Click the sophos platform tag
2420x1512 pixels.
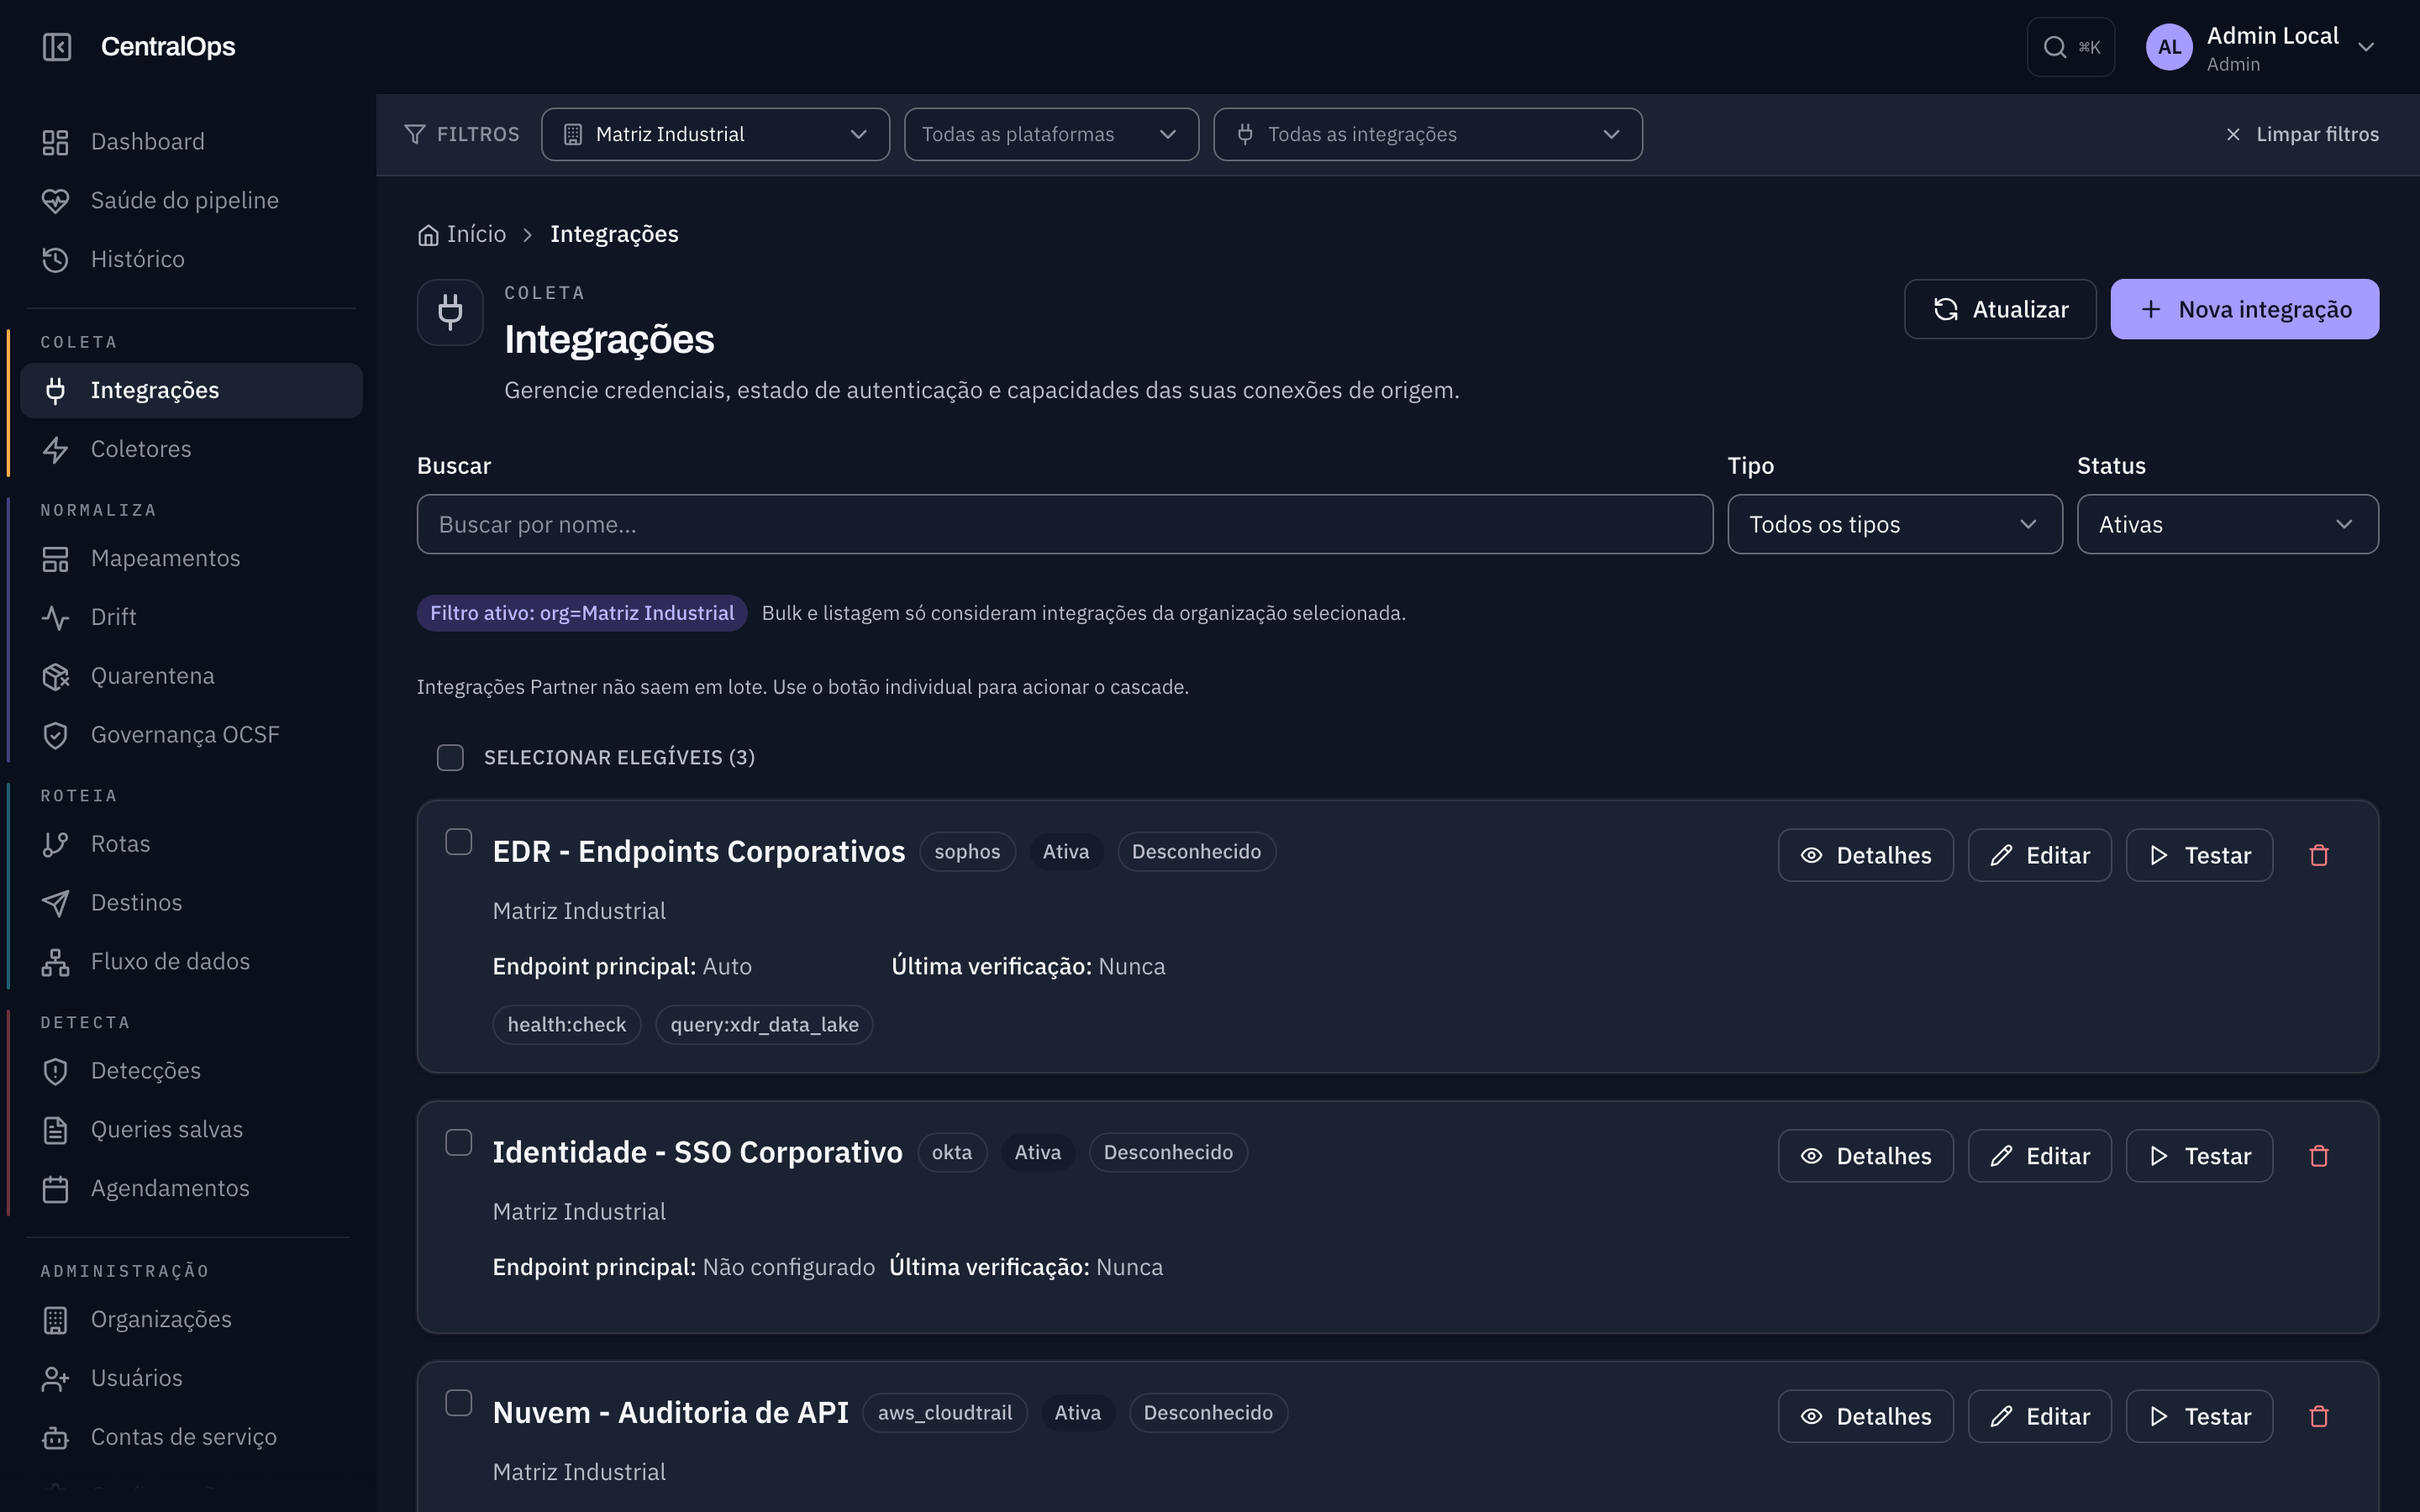[x=967, y=852]
